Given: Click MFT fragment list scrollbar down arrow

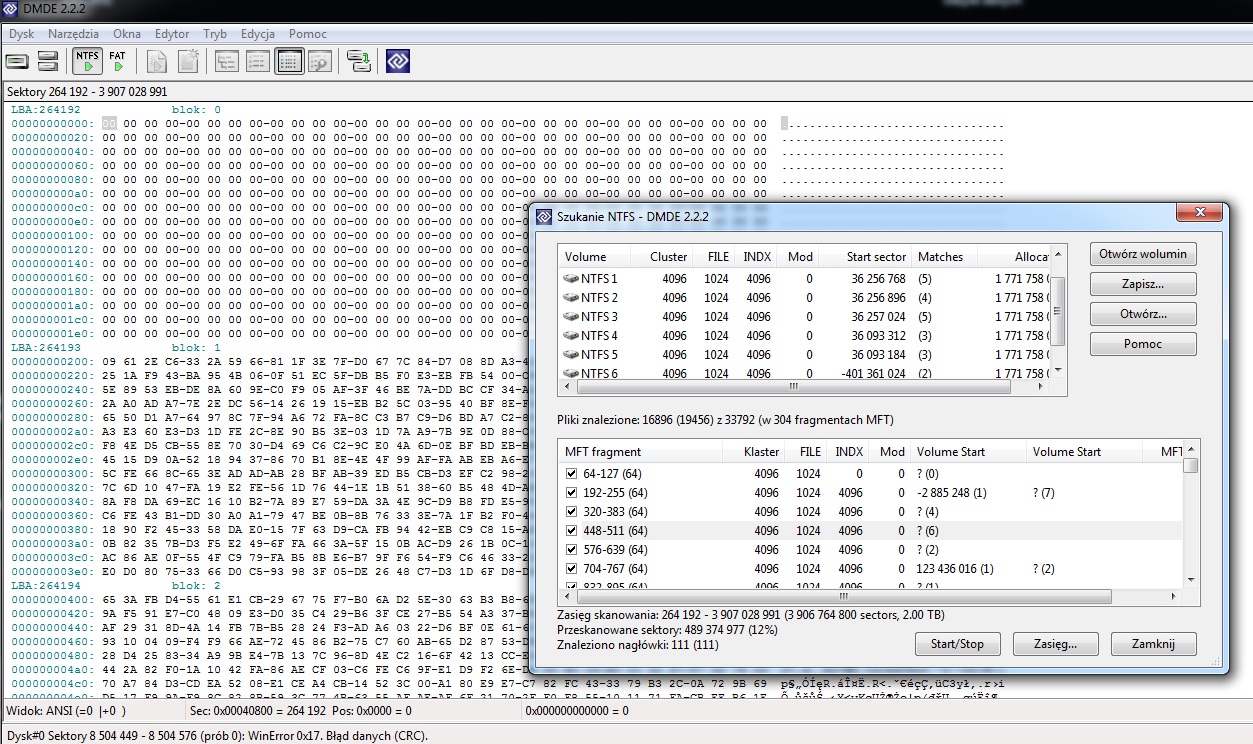Looking at the screenshot, I should 1190,579.
